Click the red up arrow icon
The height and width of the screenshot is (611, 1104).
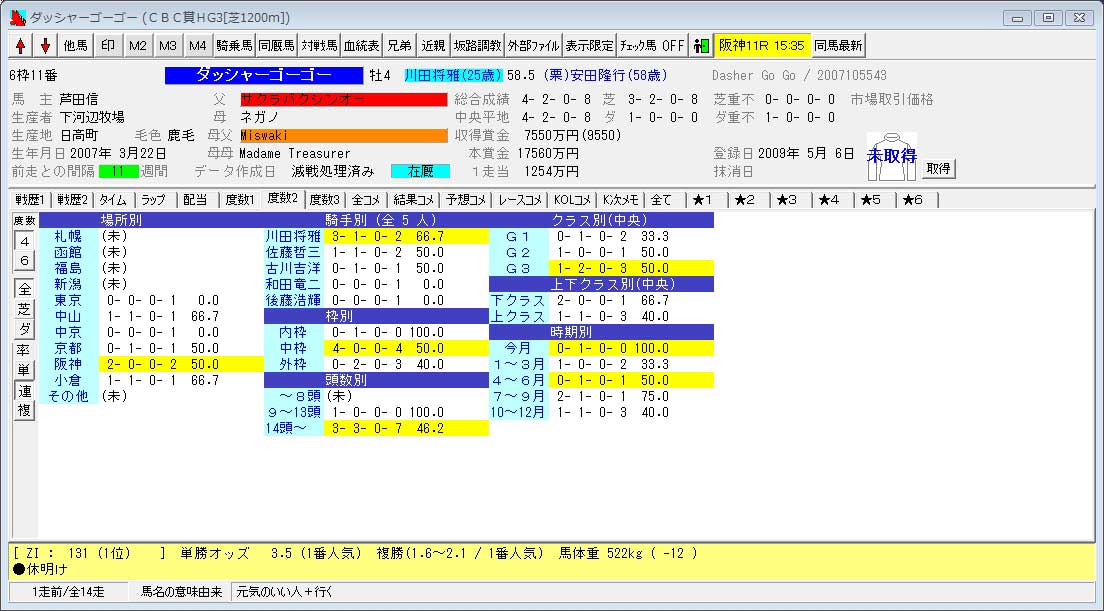[x=21, y=45]
